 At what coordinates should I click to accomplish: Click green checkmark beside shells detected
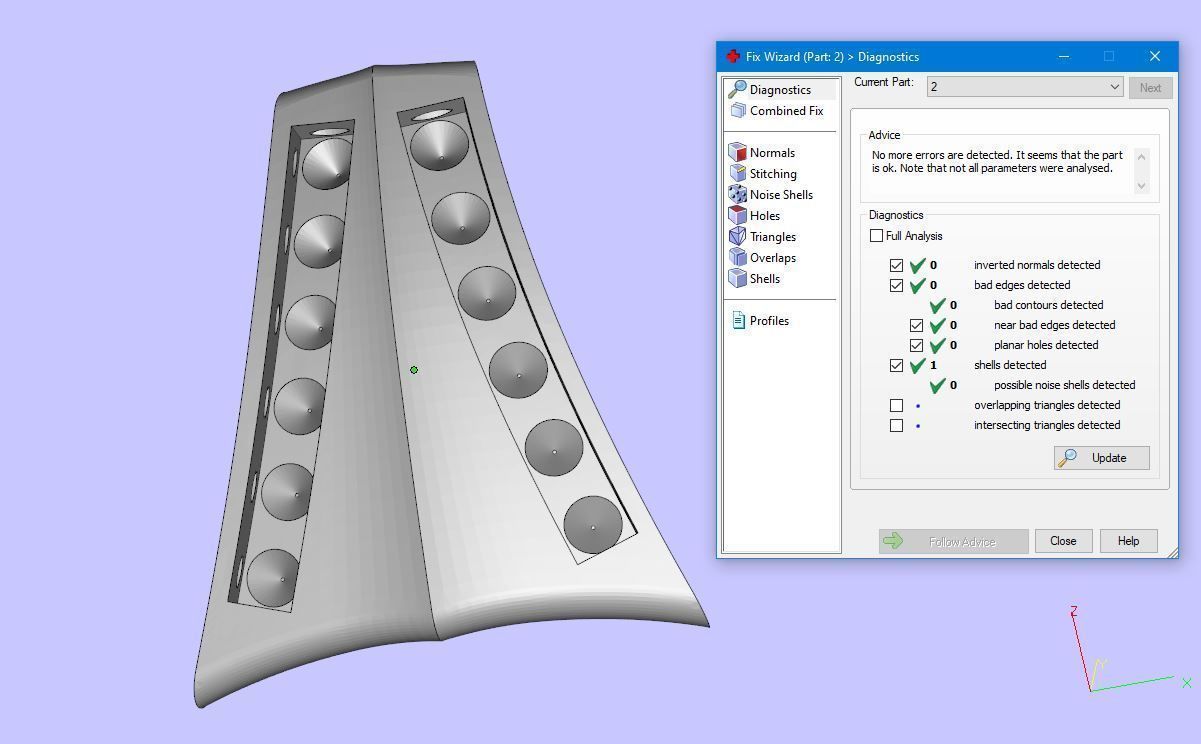point(917,365)
